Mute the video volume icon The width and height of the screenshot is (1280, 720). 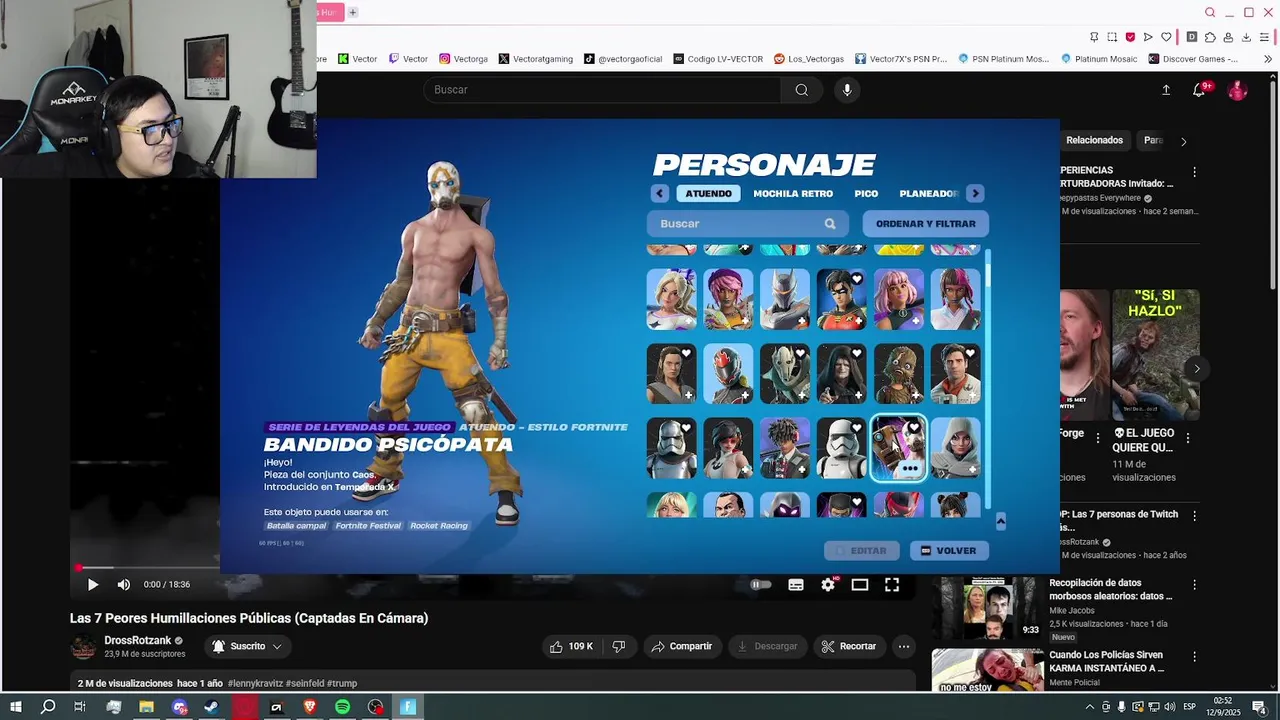click(x=124, y=585)
